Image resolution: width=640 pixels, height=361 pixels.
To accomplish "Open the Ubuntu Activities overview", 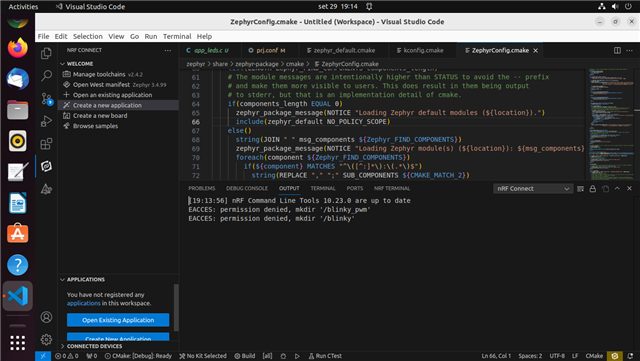I will coord(23,7).
